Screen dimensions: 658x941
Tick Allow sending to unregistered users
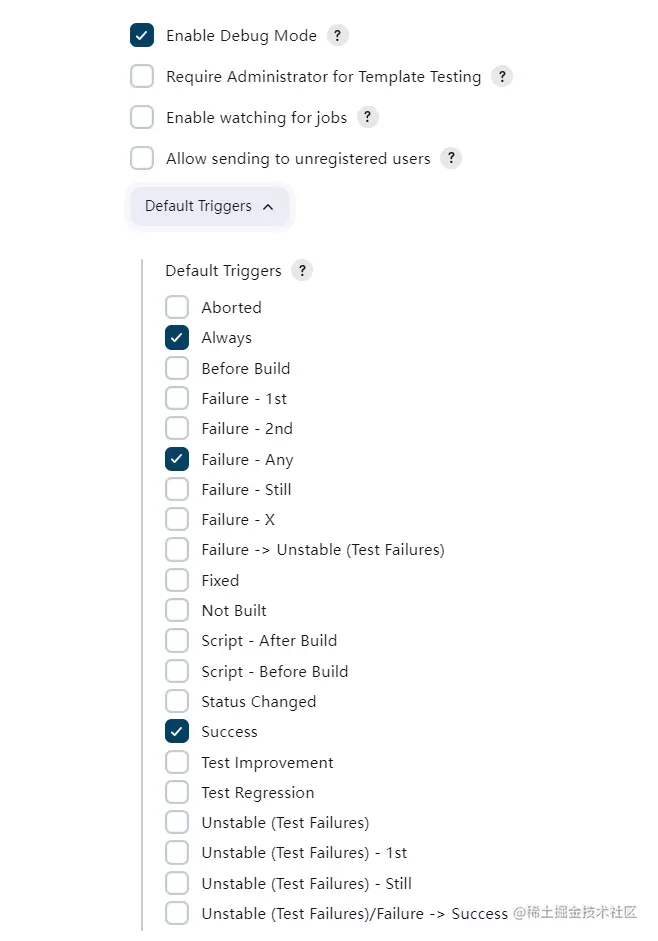pos(142,158)
